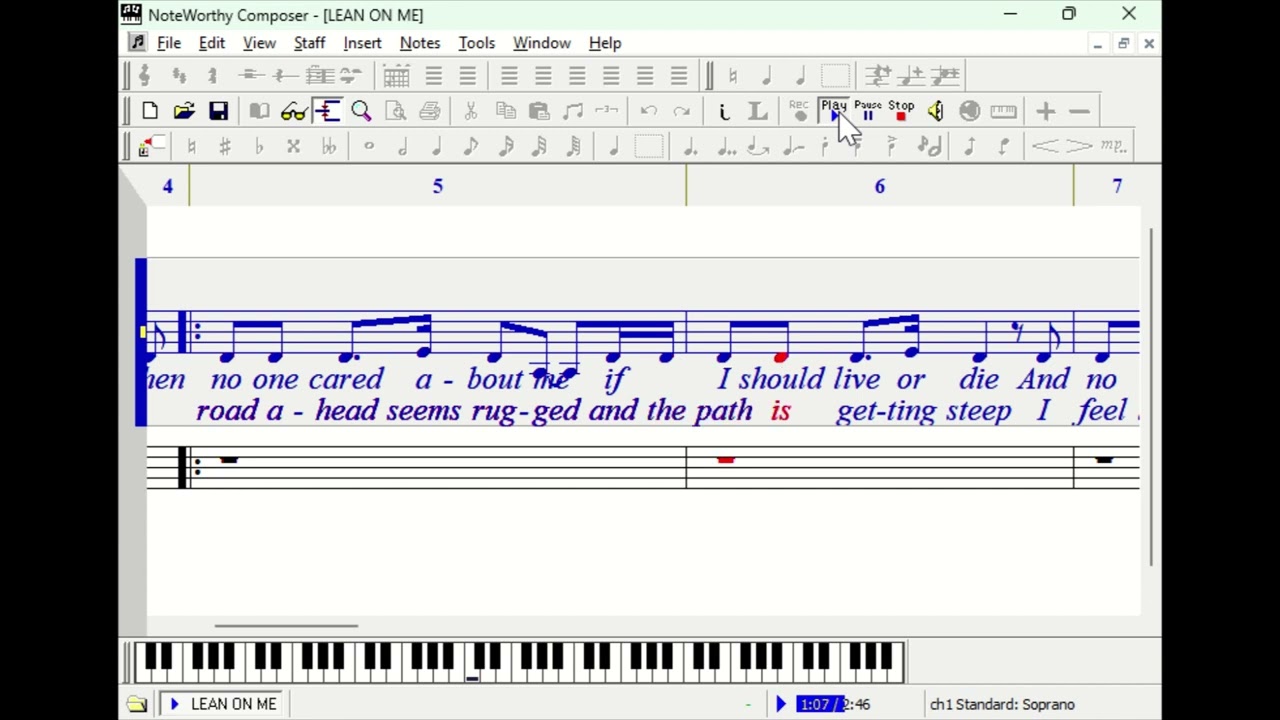Open print preview

pyautogui.click(x=395, y=111)
